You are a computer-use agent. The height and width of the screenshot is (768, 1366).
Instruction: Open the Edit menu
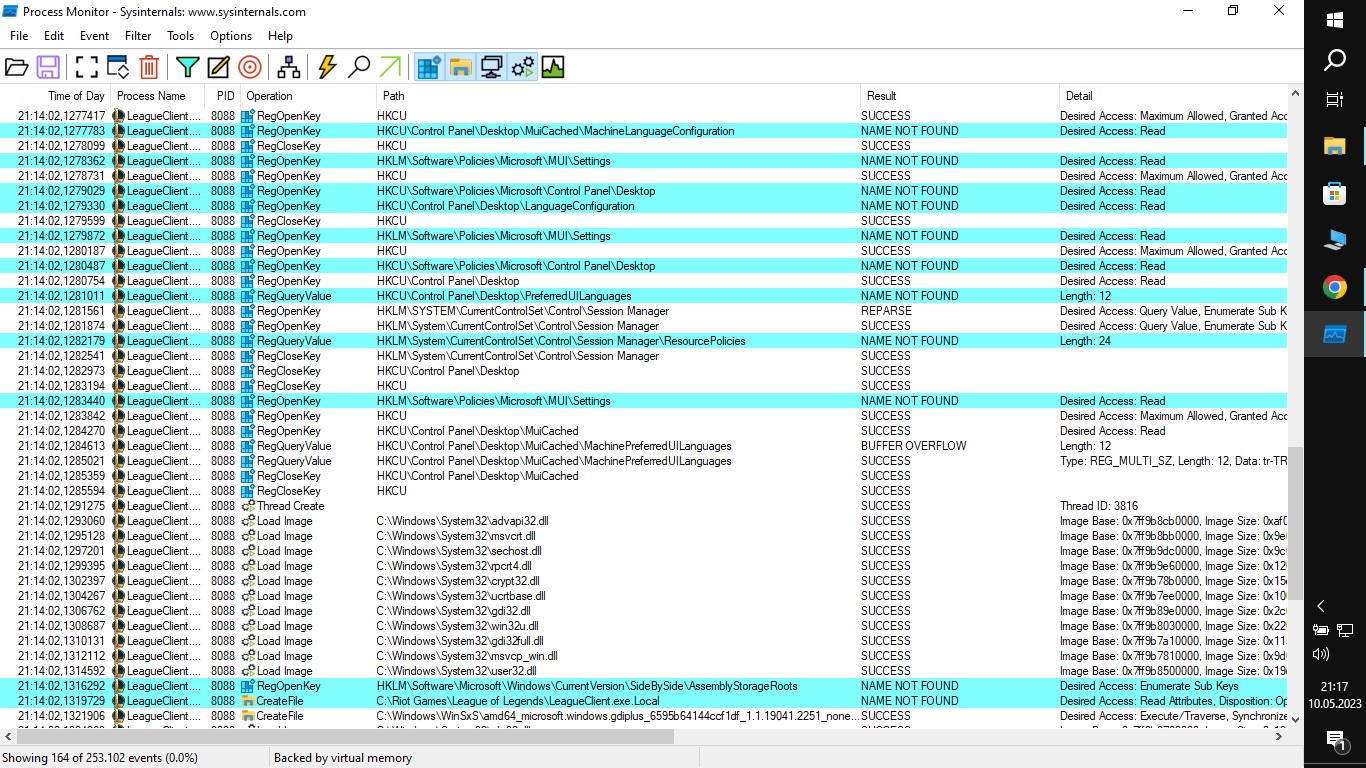pos(54,36)
